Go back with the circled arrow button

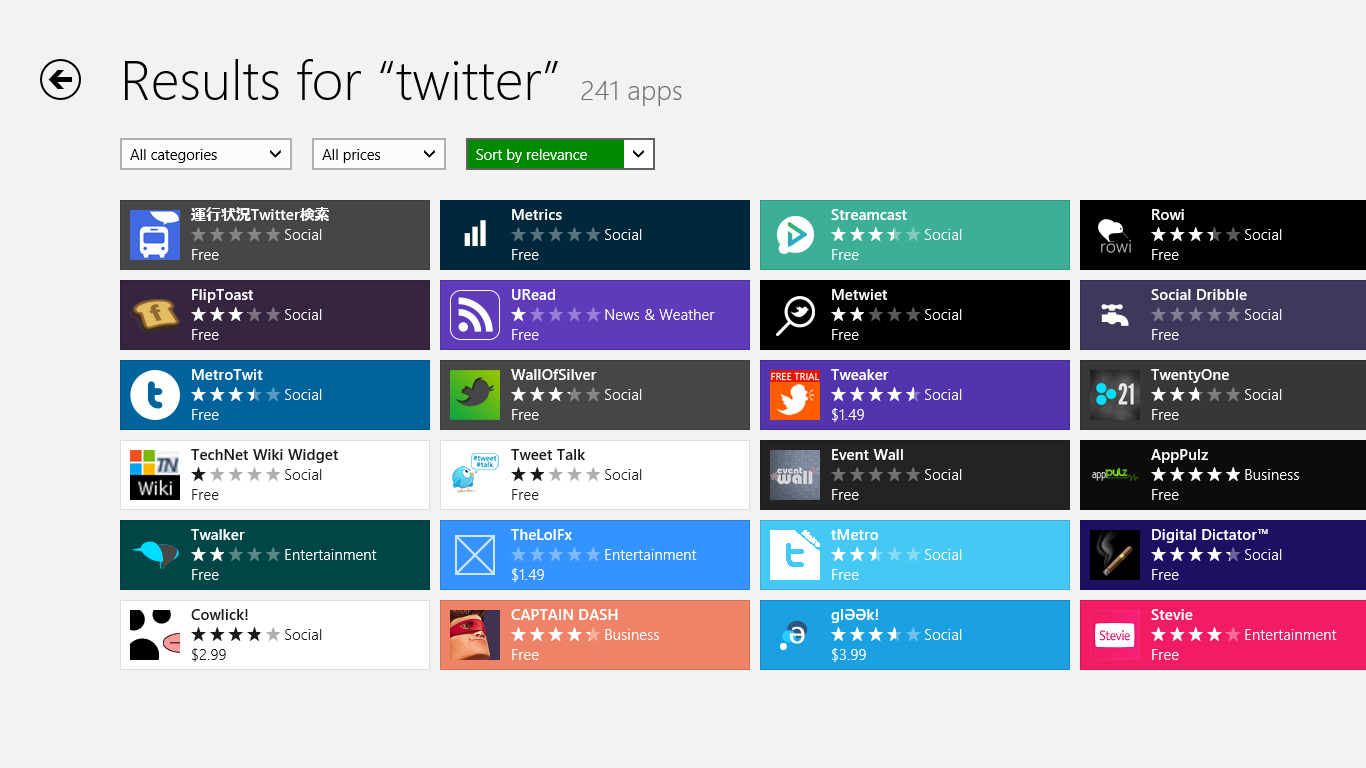pyautogui.click(x=60, y=80)
